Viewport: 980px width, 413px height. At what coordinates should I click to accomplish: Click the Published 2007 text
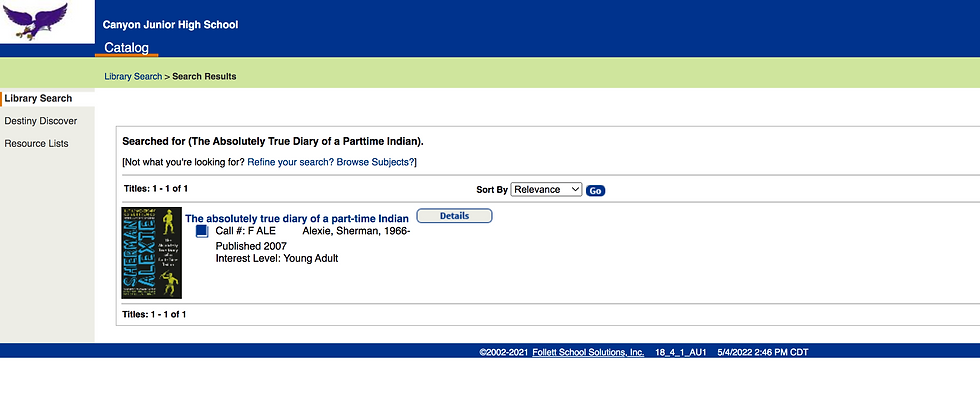[x=251, y=246]
